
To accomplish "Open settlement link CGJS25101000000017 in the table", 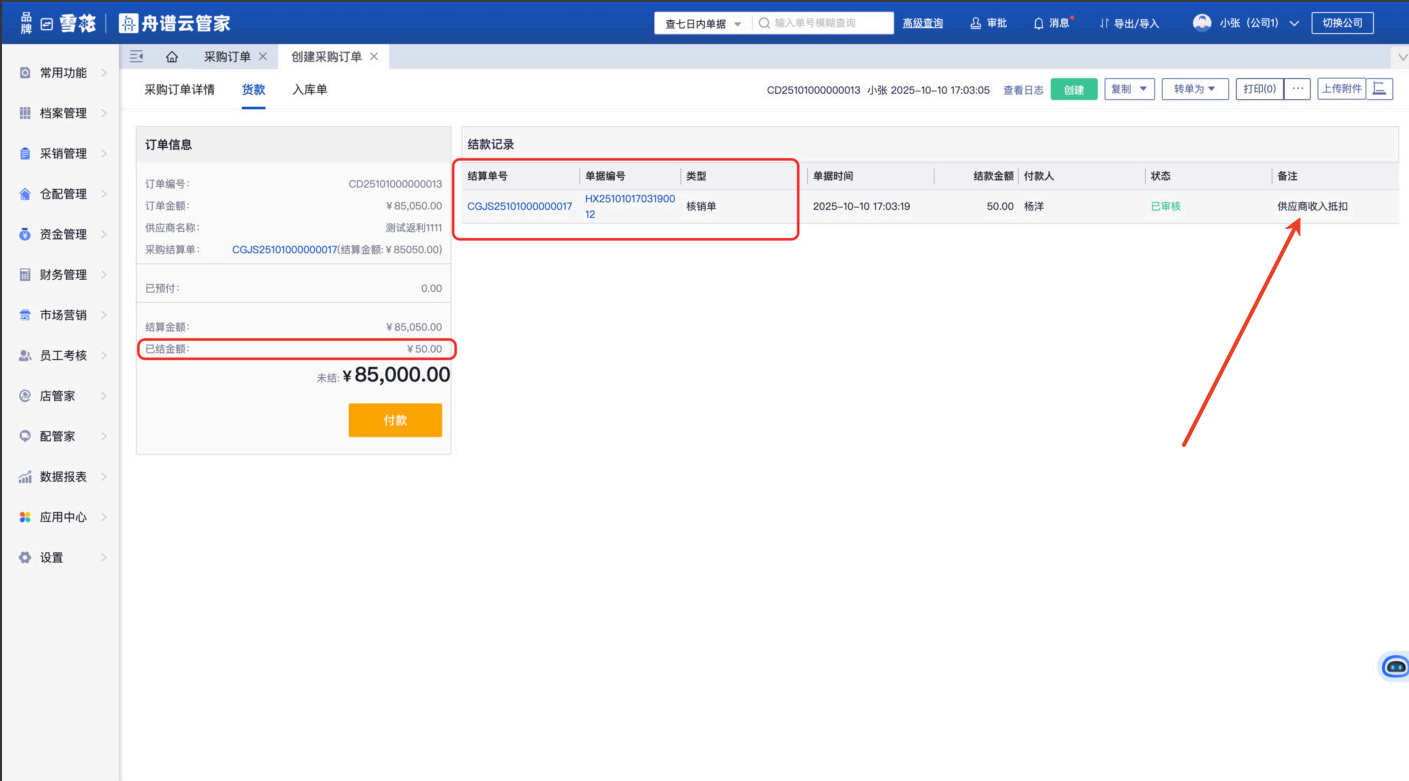I will (519, 207).
